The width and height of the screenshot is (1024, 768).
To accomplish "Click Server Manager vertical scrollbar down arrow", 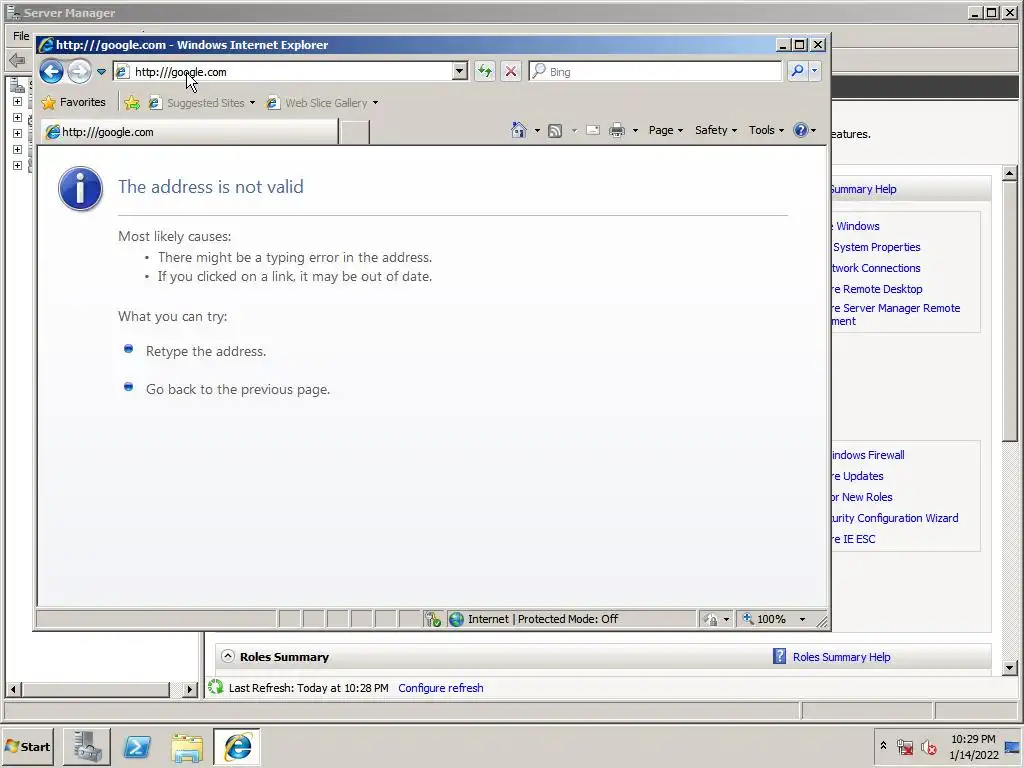I will (1010, 667).
